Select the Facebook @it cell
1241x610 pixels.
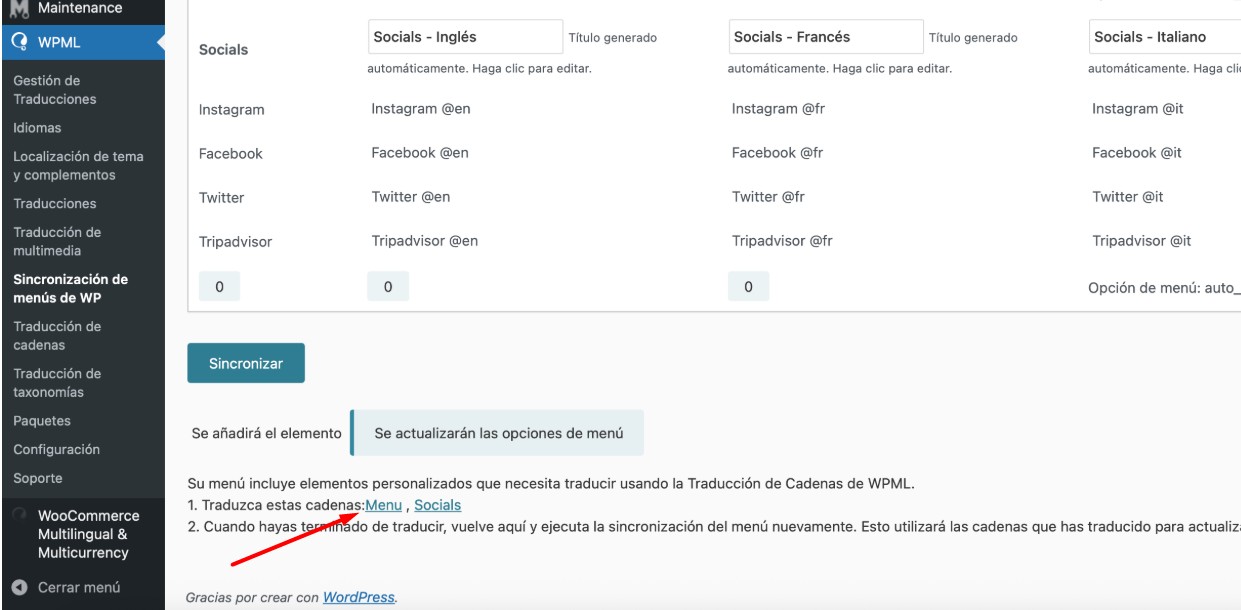tap(1137, 153)
